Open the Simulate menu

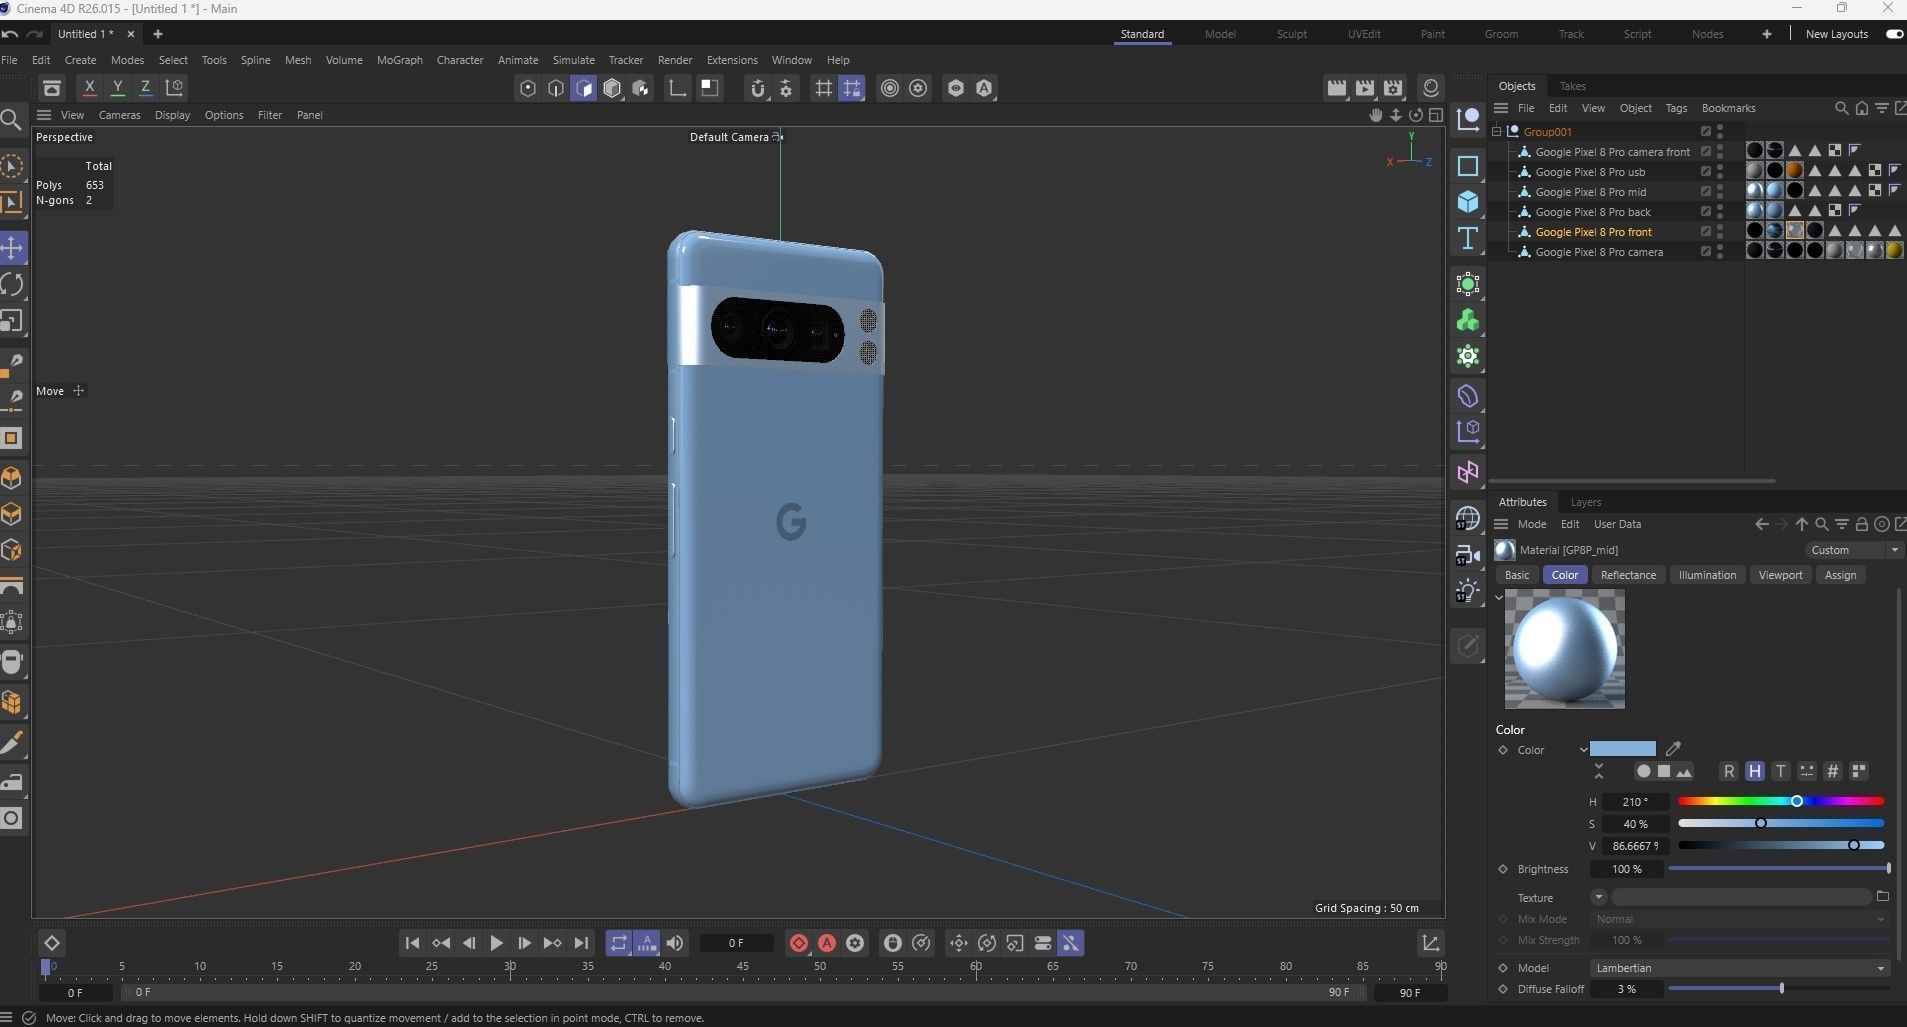pyautogui.click(x=573, y=60)
